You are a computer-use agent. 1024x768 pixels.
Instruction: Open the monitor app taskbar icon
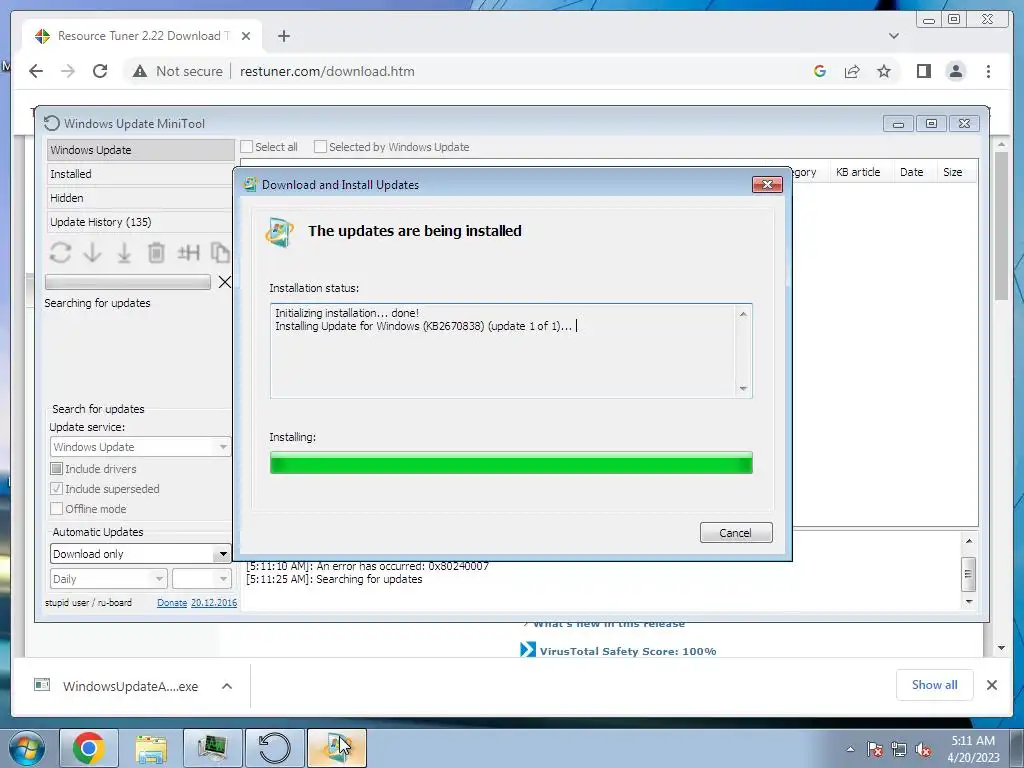(213, 748)
